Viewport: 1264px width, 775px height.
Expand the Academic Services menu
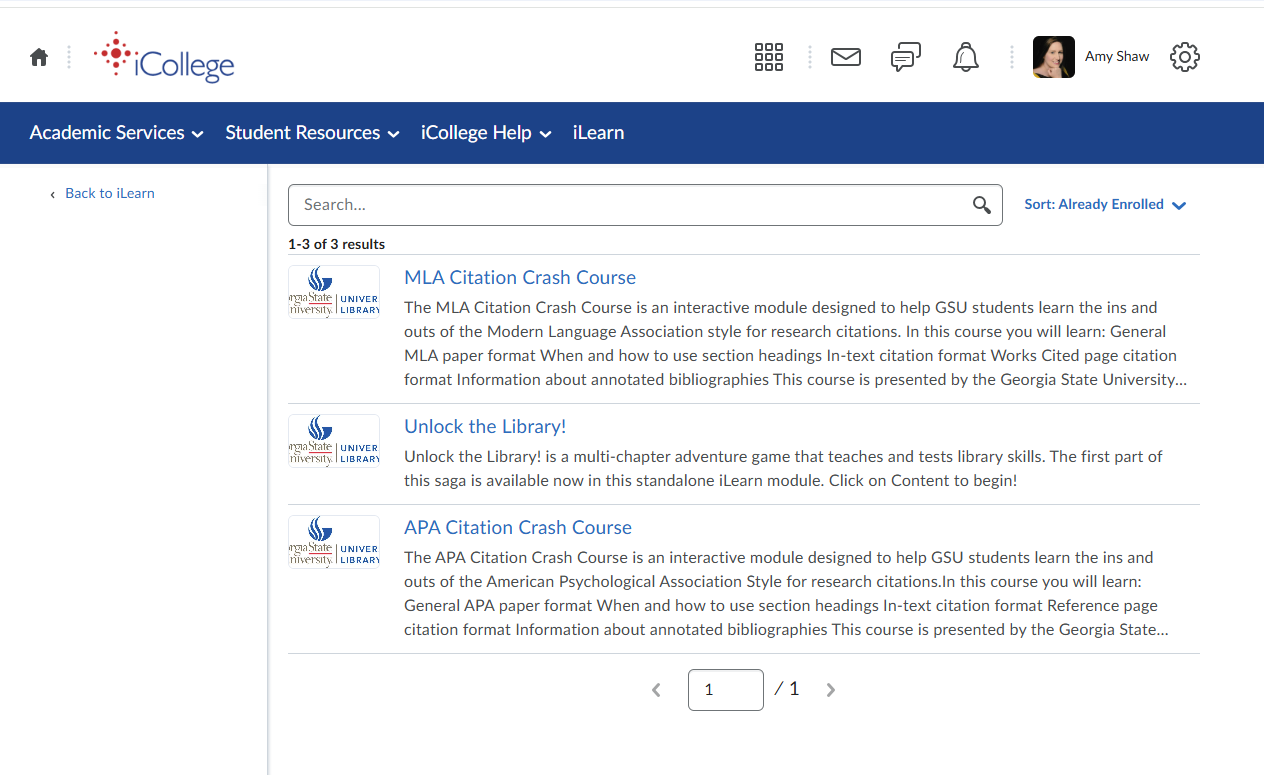tap(116, 133)
